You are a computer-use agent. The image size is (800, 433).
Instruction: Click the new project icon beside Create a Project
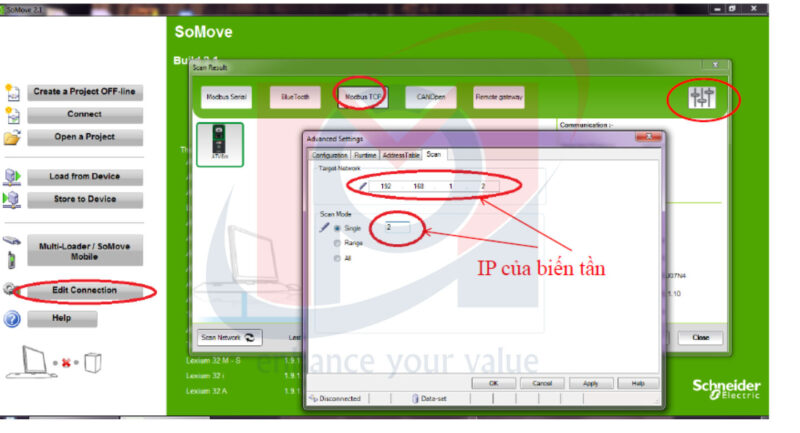[12, 92]
